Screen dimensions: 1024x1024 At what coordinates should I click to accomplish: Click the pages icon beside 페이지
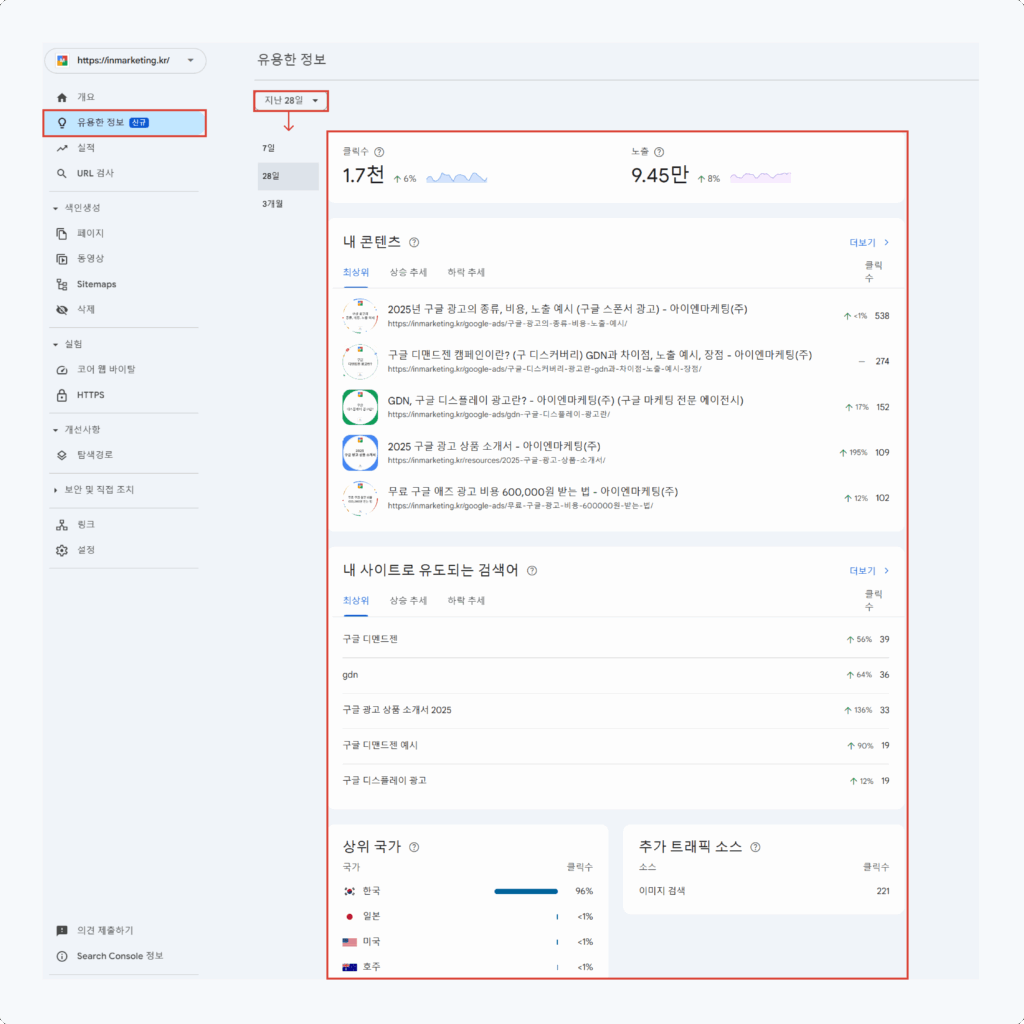tap(62, 233)
